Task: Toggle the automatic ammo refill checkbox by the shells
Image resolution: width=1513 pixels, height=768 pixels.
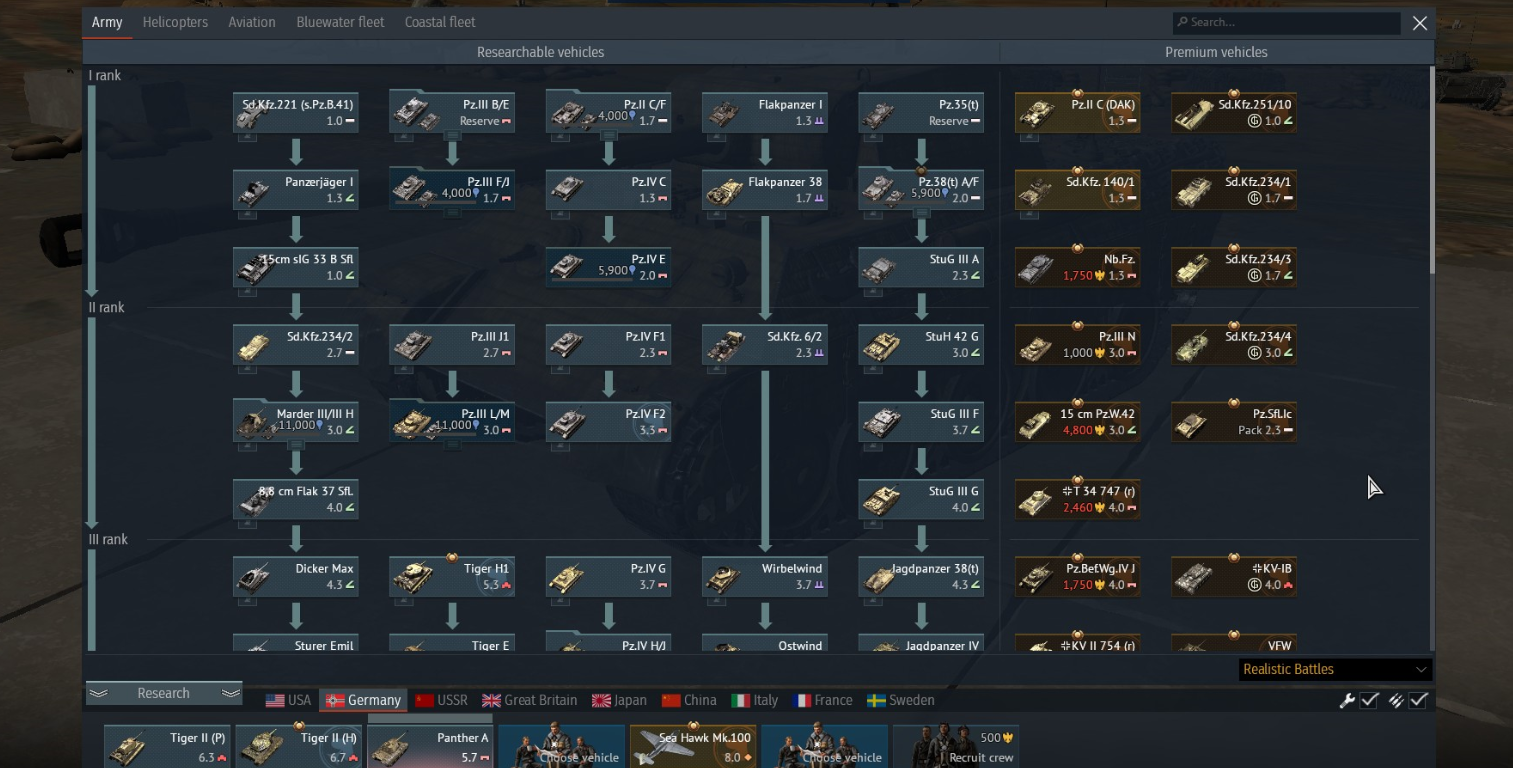Action: point(1418,701)
